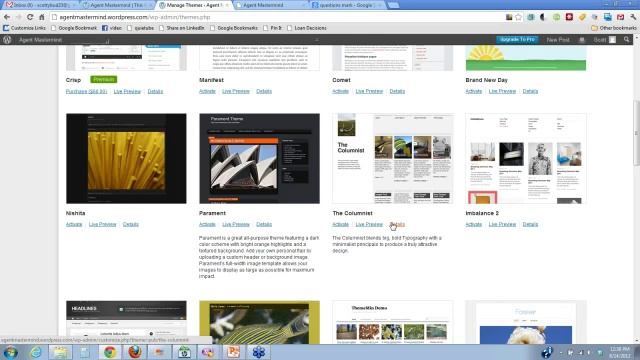This screenshot has width=640, height=360.
Task: Activate the Nishita theme
Action: click(74, 224)
